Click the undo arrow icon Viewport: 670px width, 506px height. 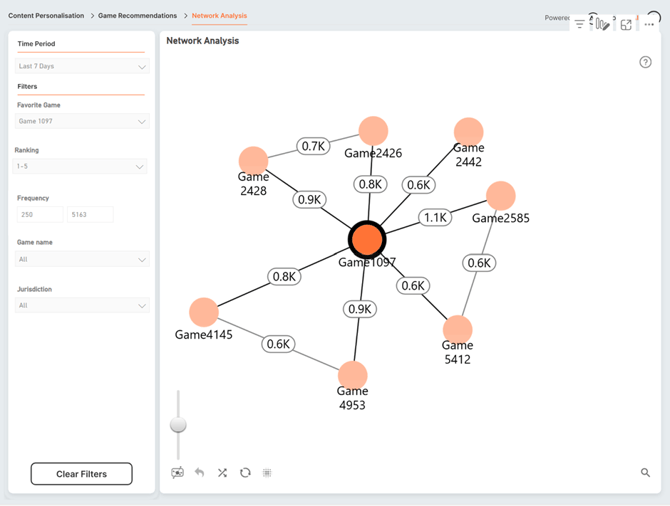point(200,473)
